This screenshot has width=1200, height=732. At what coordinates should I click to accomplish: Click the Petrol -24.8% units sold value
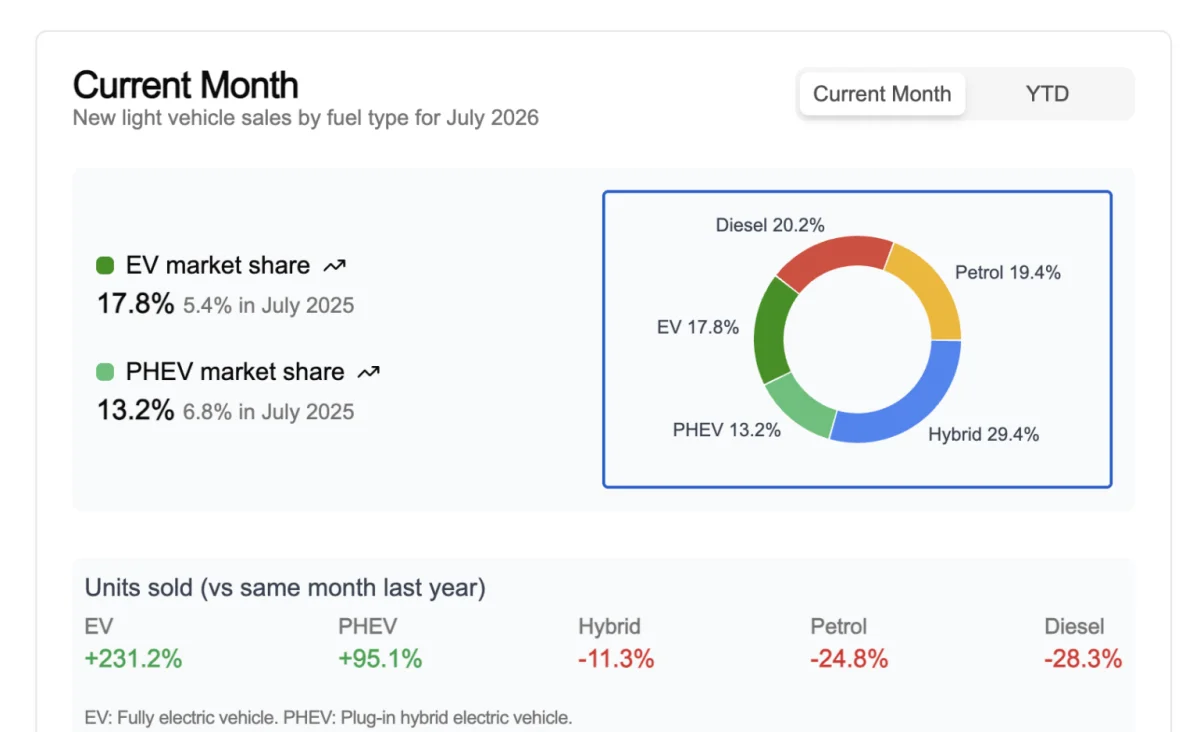pyautogui.click(x=849, y=659)
